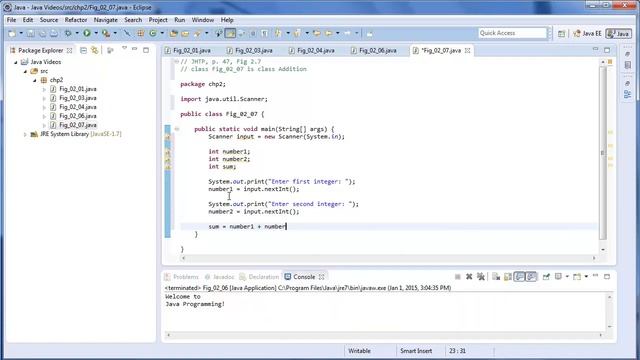Toggle Show Console When Standard Error Changes
This screenshot has height=360, width=640.
[x=531, y=277]
